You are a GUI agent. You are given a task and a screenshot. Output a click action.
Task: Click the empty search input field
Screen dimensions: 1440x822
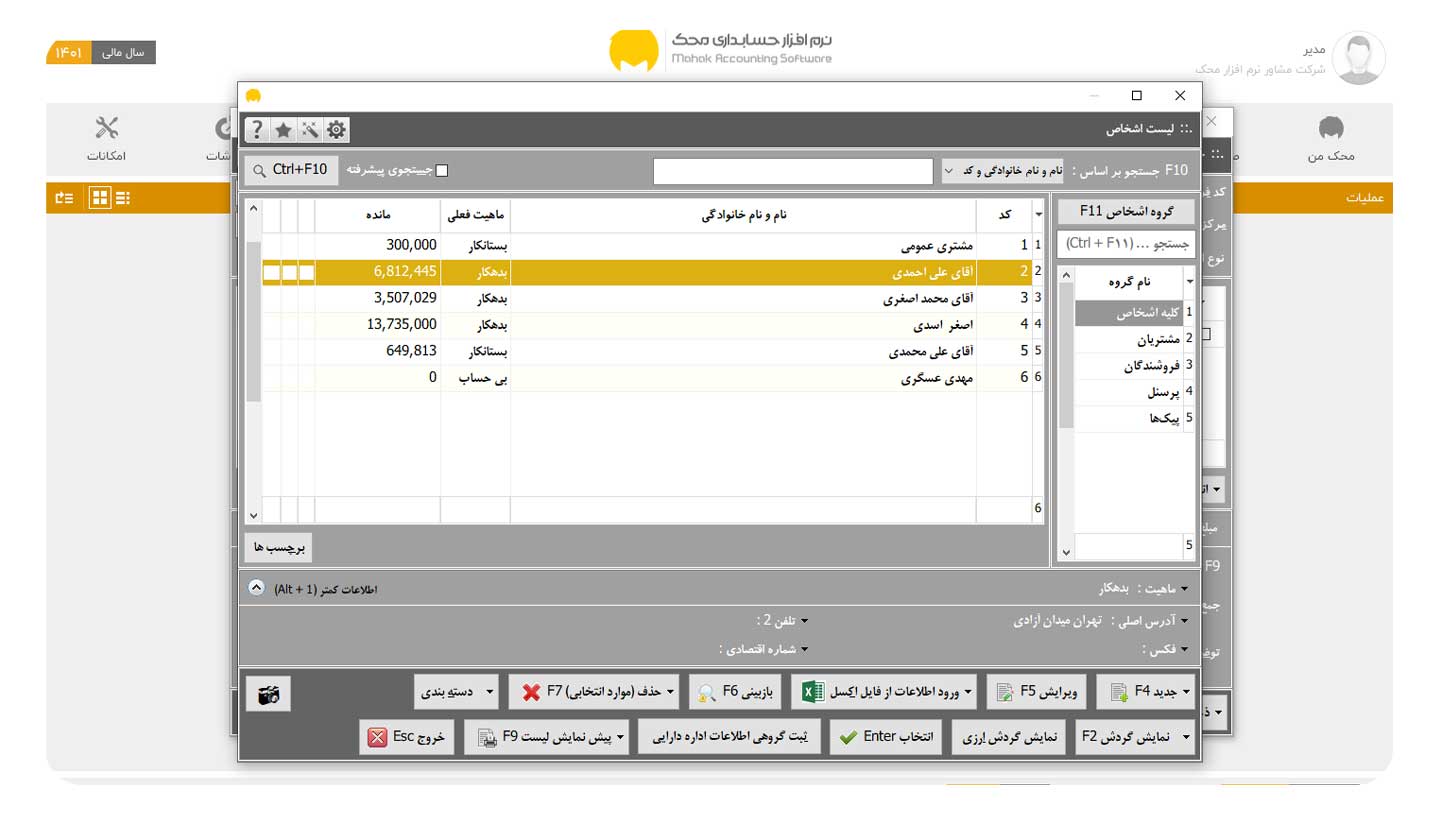coord(792,170)
